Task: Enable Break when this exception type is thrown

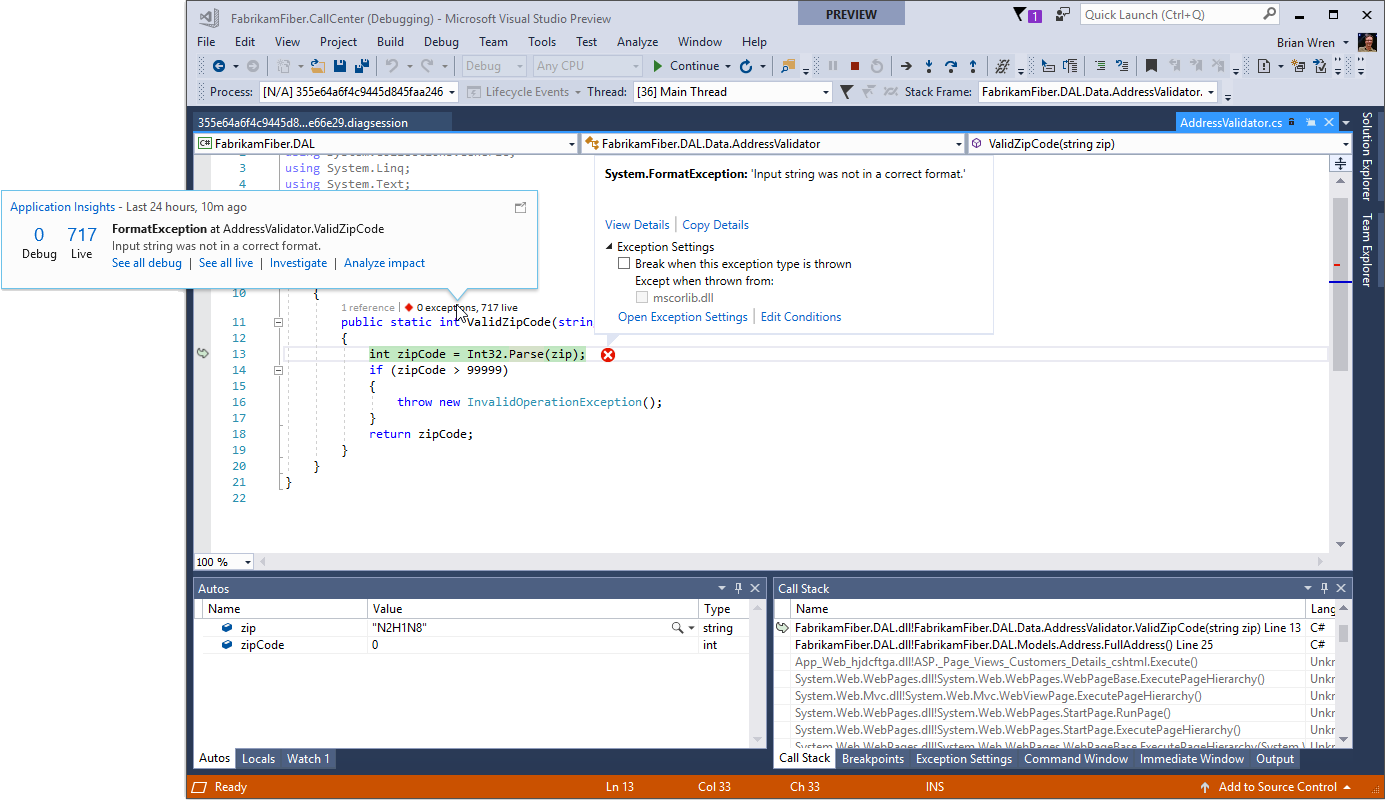Action: coord(624,263)
